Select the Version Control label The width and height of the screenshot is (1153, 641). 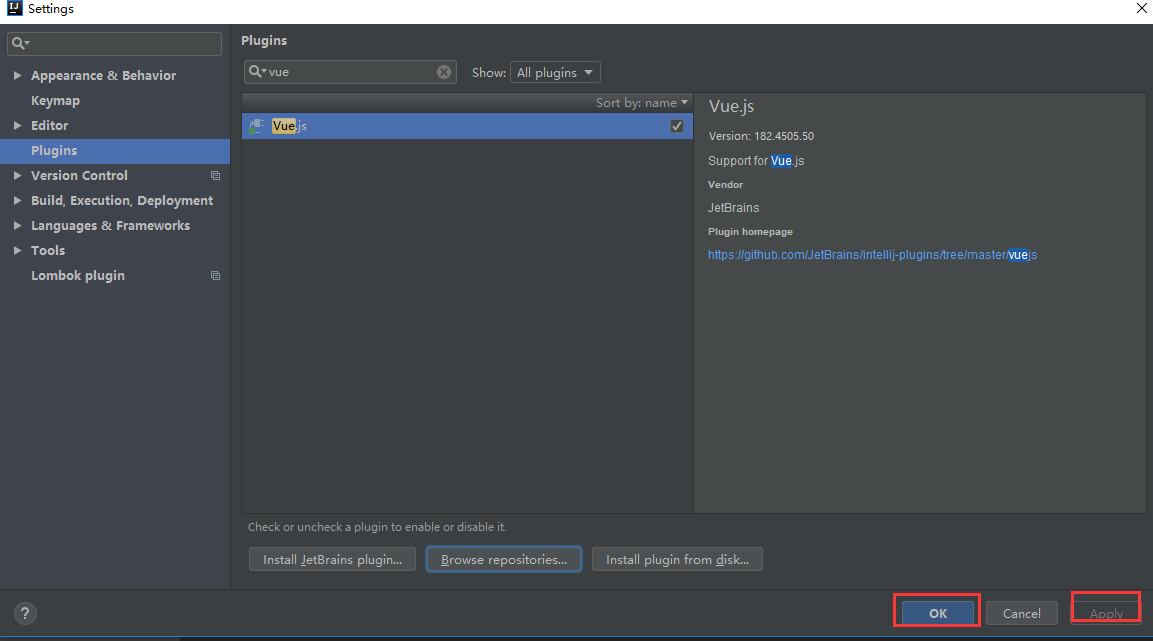79,176
